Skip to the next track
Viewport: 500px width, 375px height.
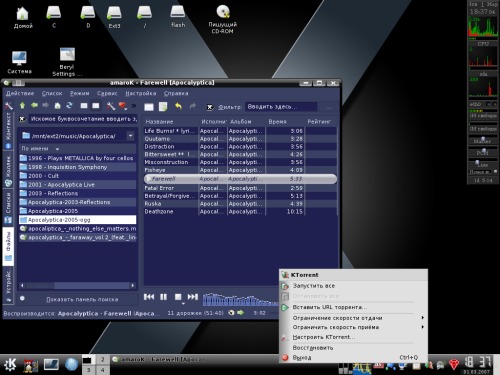coord(192,297)
